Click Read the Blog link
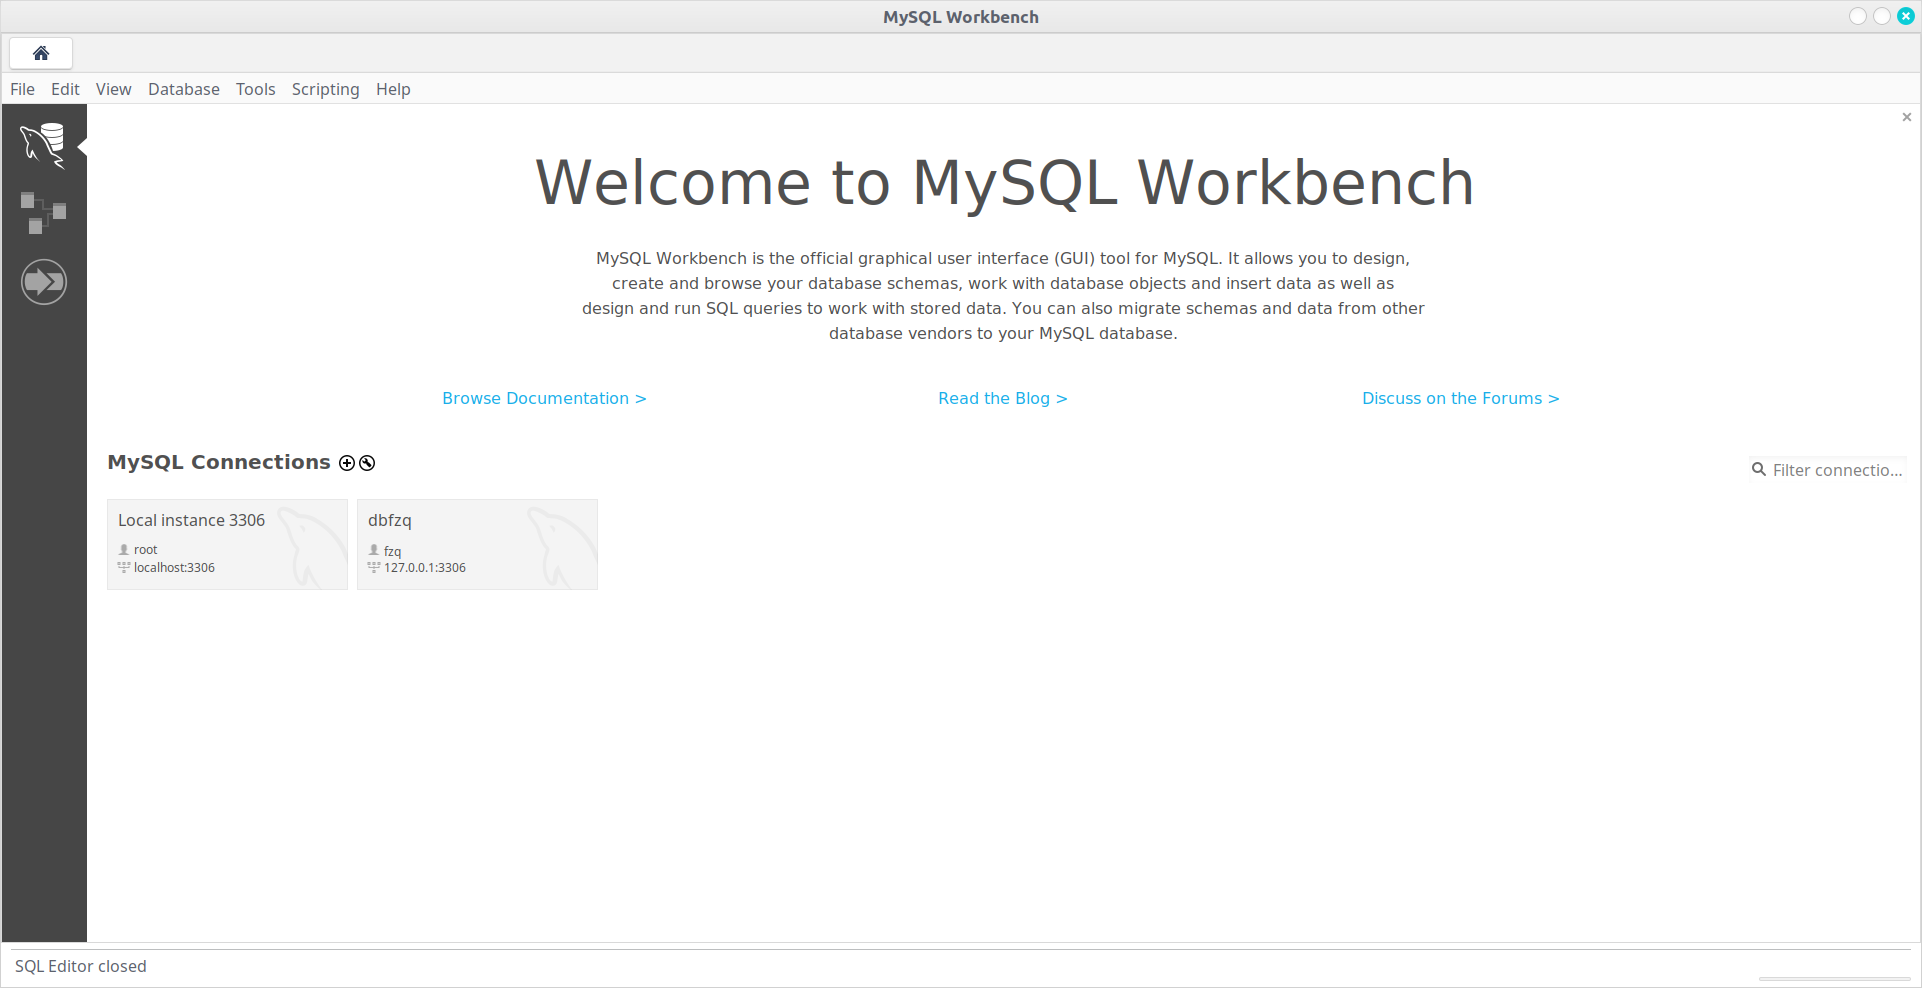Image resolution: width=1922 pixels, height=988 pixels. pyautogui.click(x=1002, y=398)
